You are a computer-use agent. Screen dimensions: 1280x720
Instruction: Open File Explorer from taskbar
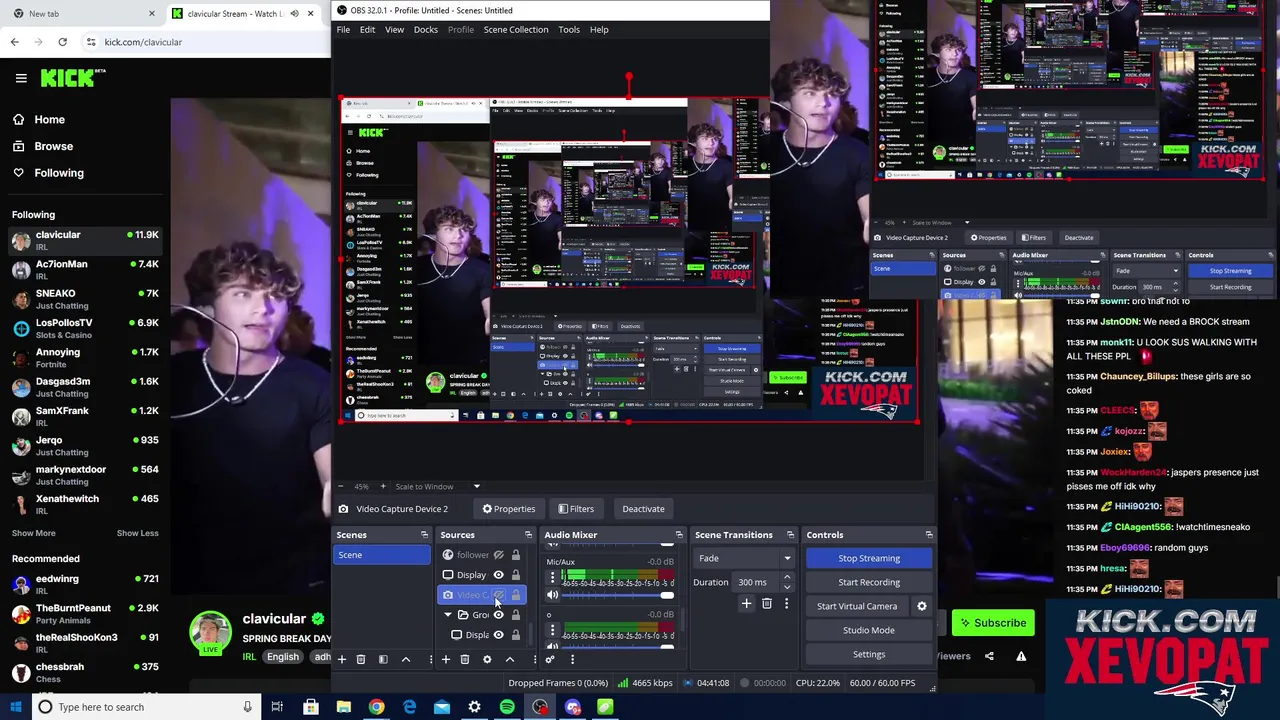(343, 707)
